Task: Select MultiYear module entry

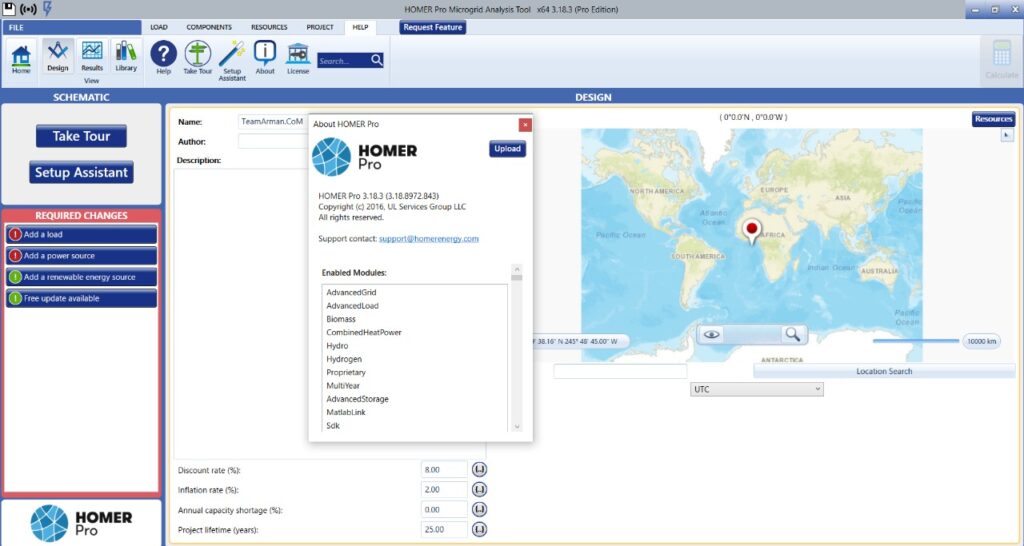Action: click(x=343, y=386)
